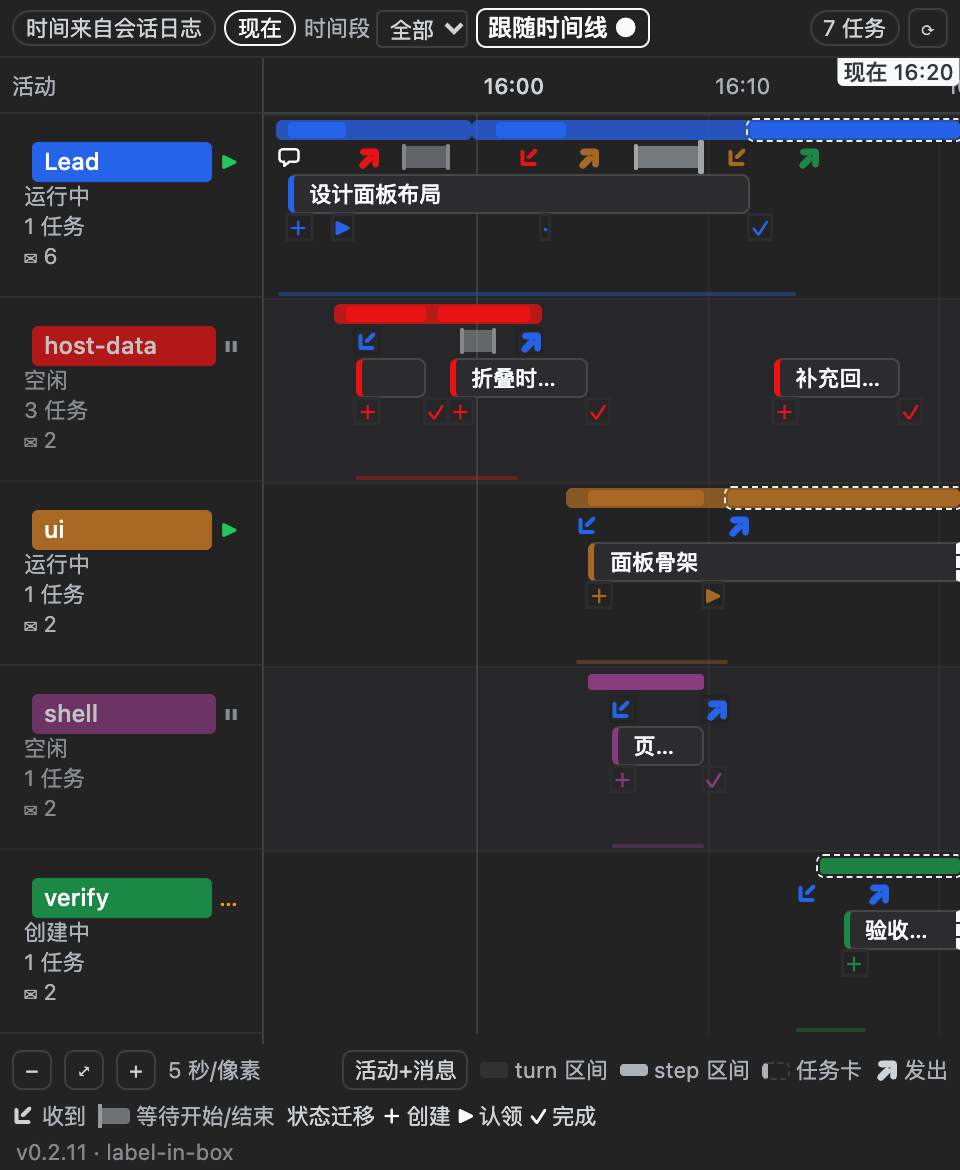Click the blue checkmark completing 设计面板布局
The image size is (960, 1170).
pyautogui.click(x=760, y=228)
